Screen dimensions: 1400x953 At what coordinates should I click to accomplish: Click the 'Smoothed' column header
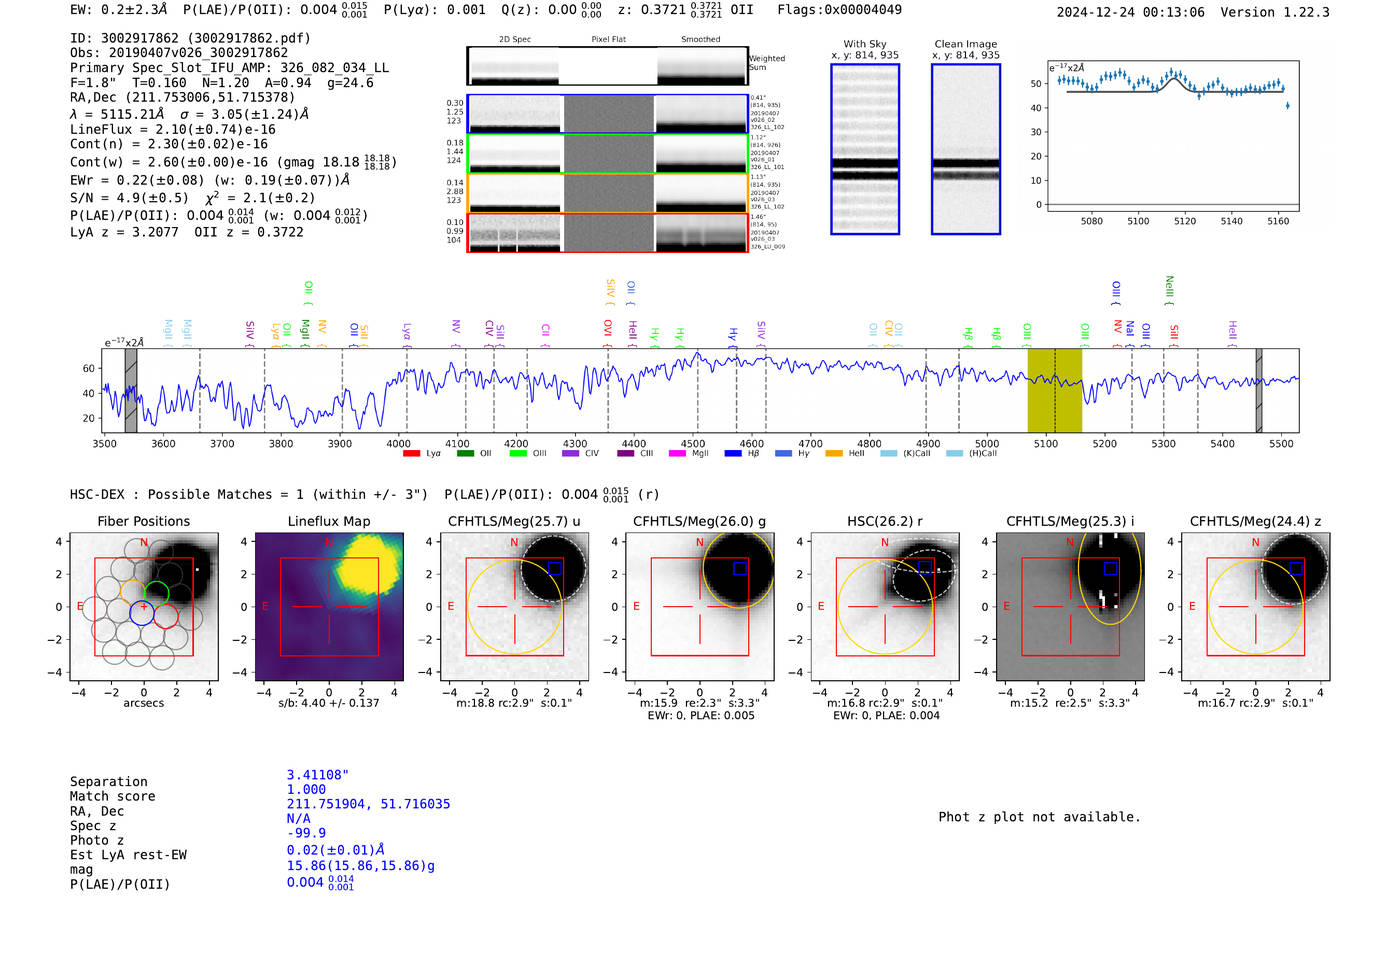click(x=700, y=40)
